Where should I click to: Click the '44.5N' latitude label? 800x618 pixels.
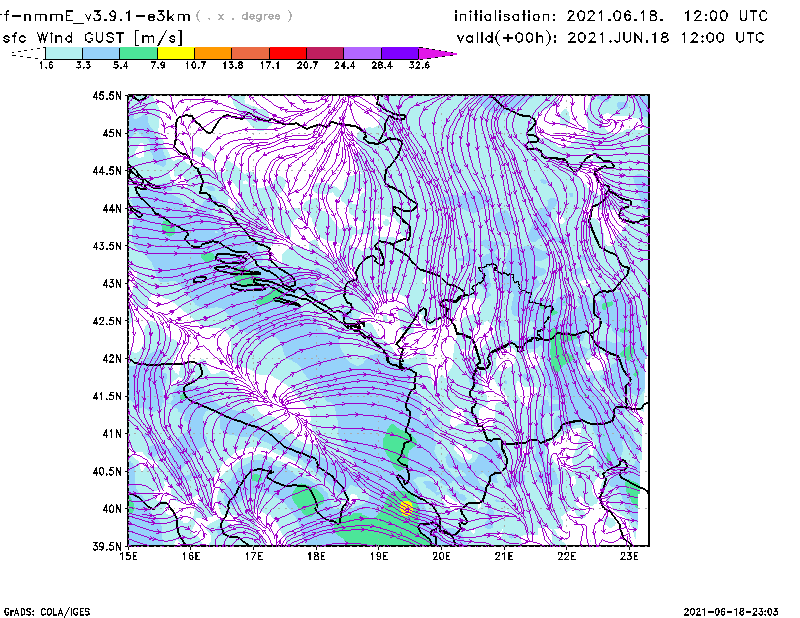click(107, 170)
